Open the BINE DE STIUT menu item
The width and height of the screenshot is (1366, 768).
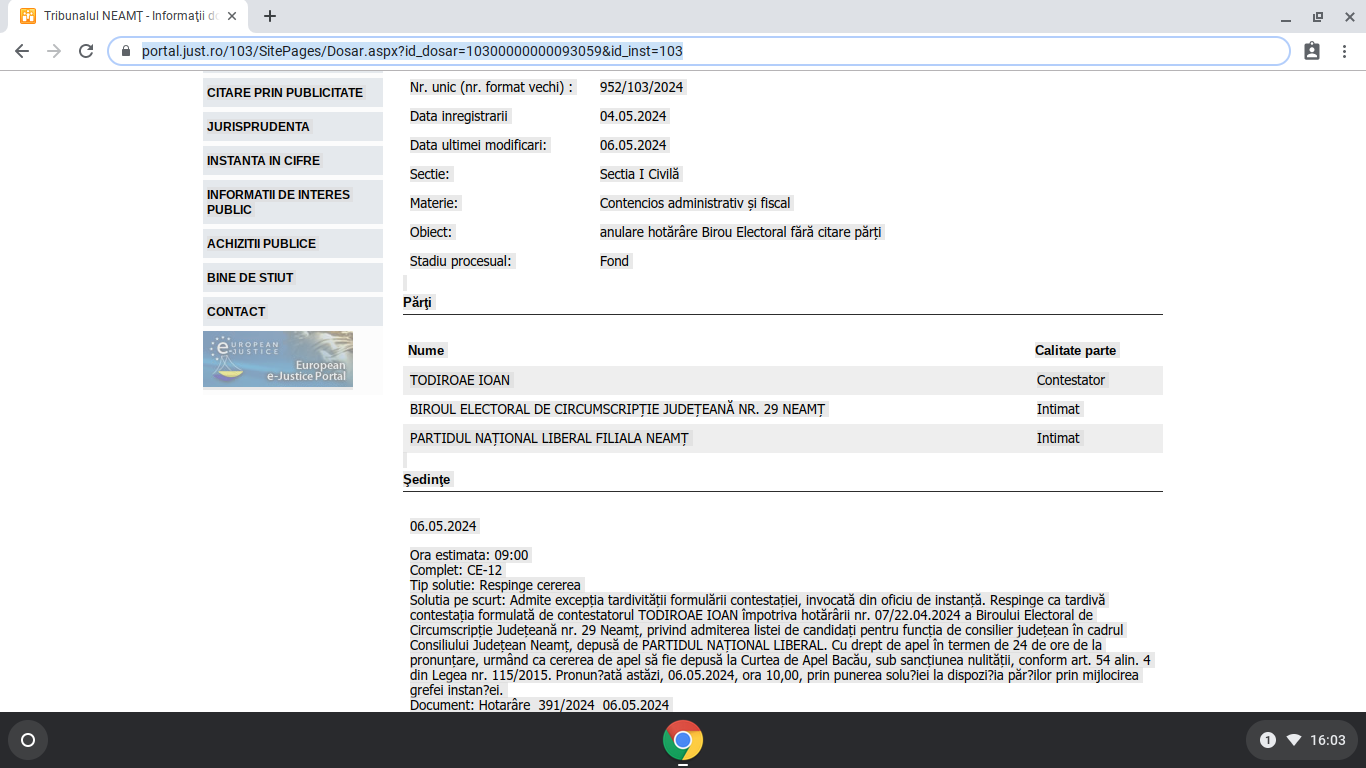coord(293,278)
